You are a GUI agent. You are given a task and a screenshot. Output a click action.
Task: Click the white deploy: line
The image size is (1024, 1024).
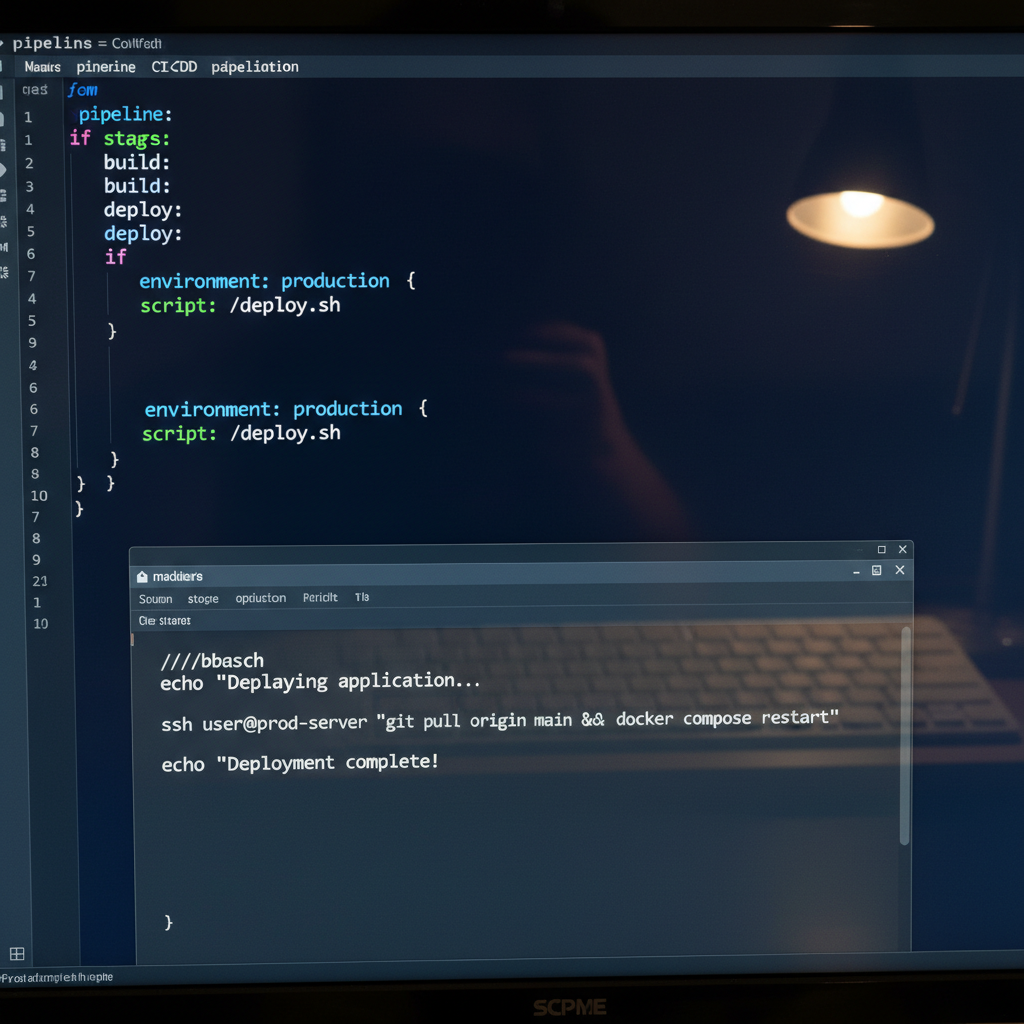coord(142,210)
